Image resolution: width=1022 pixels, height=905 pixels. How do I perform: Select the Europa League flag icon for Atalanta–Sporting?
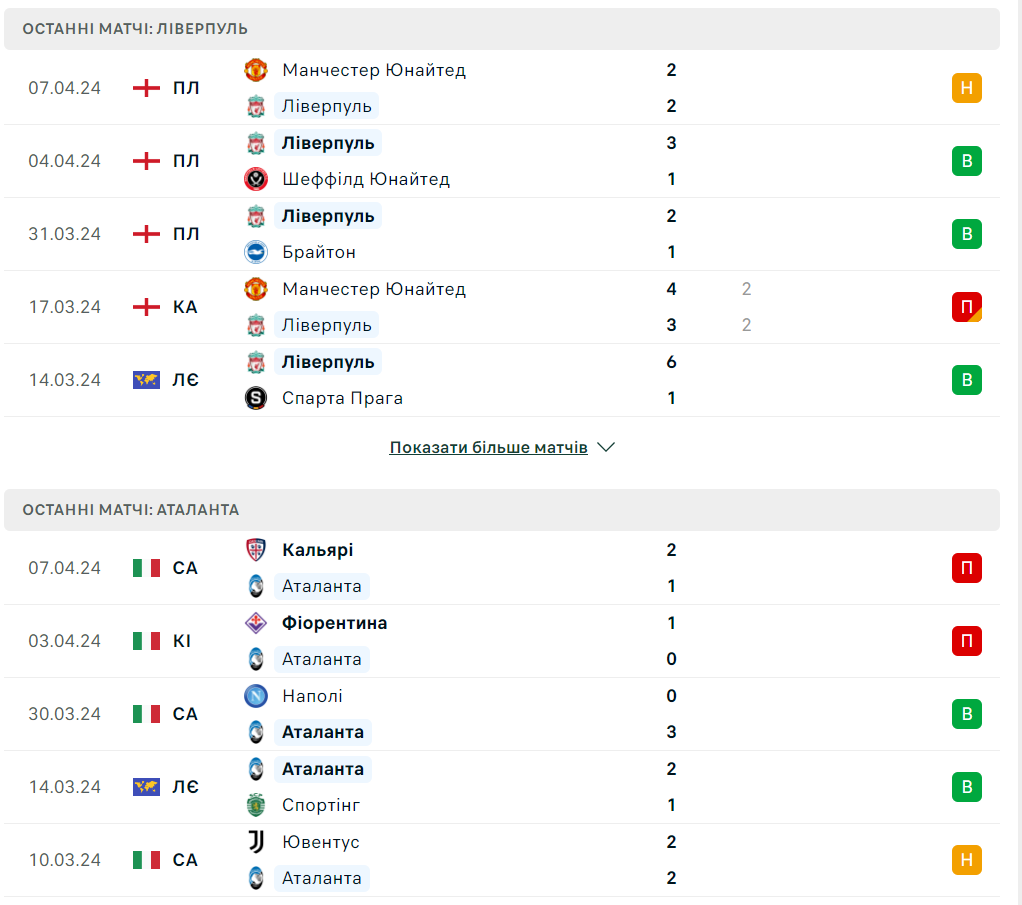pyautogui.click(x=146, y=787)
